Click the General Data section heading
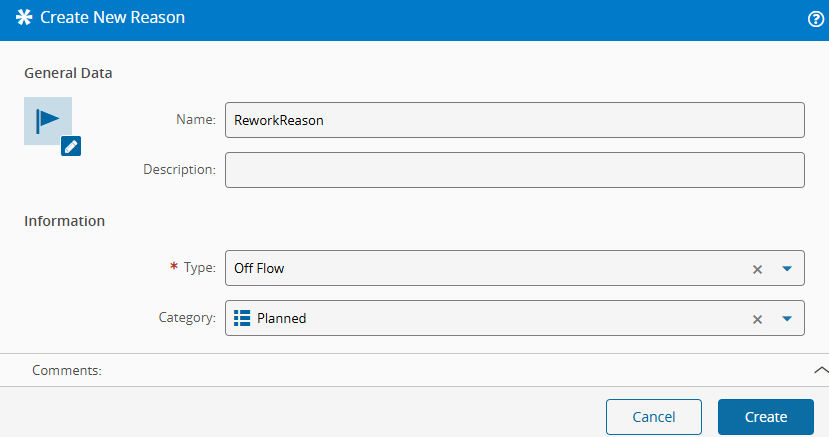The height and width of the screenshot is (437, 829). click(x=68, y=73)
